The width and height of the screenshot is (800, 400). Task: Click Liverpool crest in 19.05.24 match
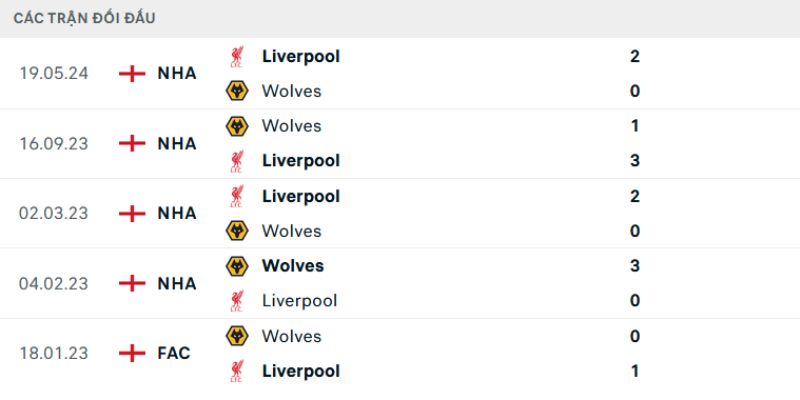coord(237,56)
